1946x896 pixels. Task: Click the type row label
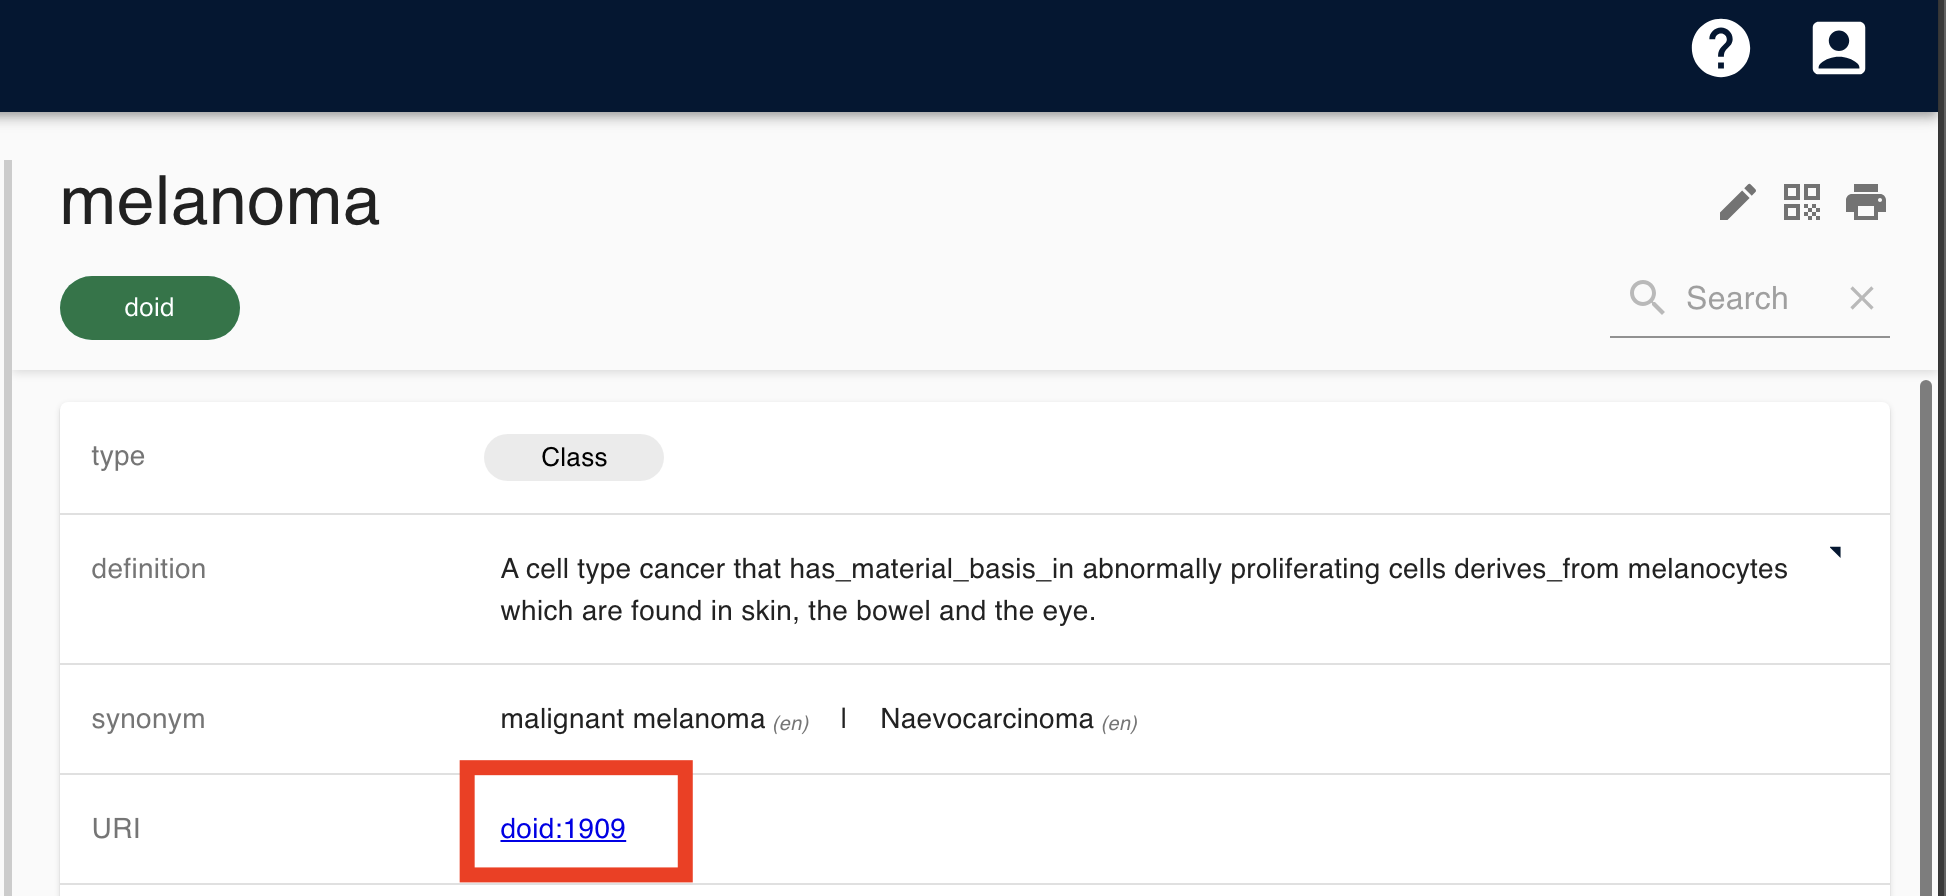click(x=118, y=456)
